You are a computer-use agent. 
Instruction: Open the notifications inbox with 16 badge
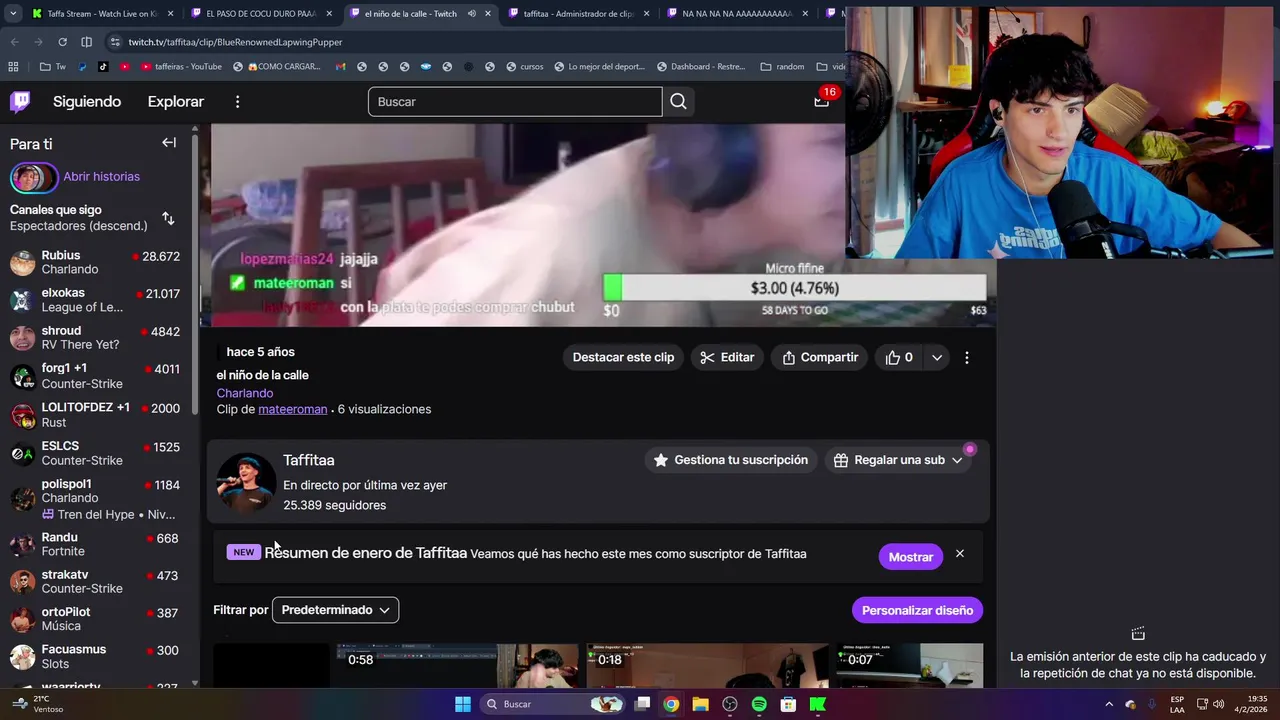821,101
